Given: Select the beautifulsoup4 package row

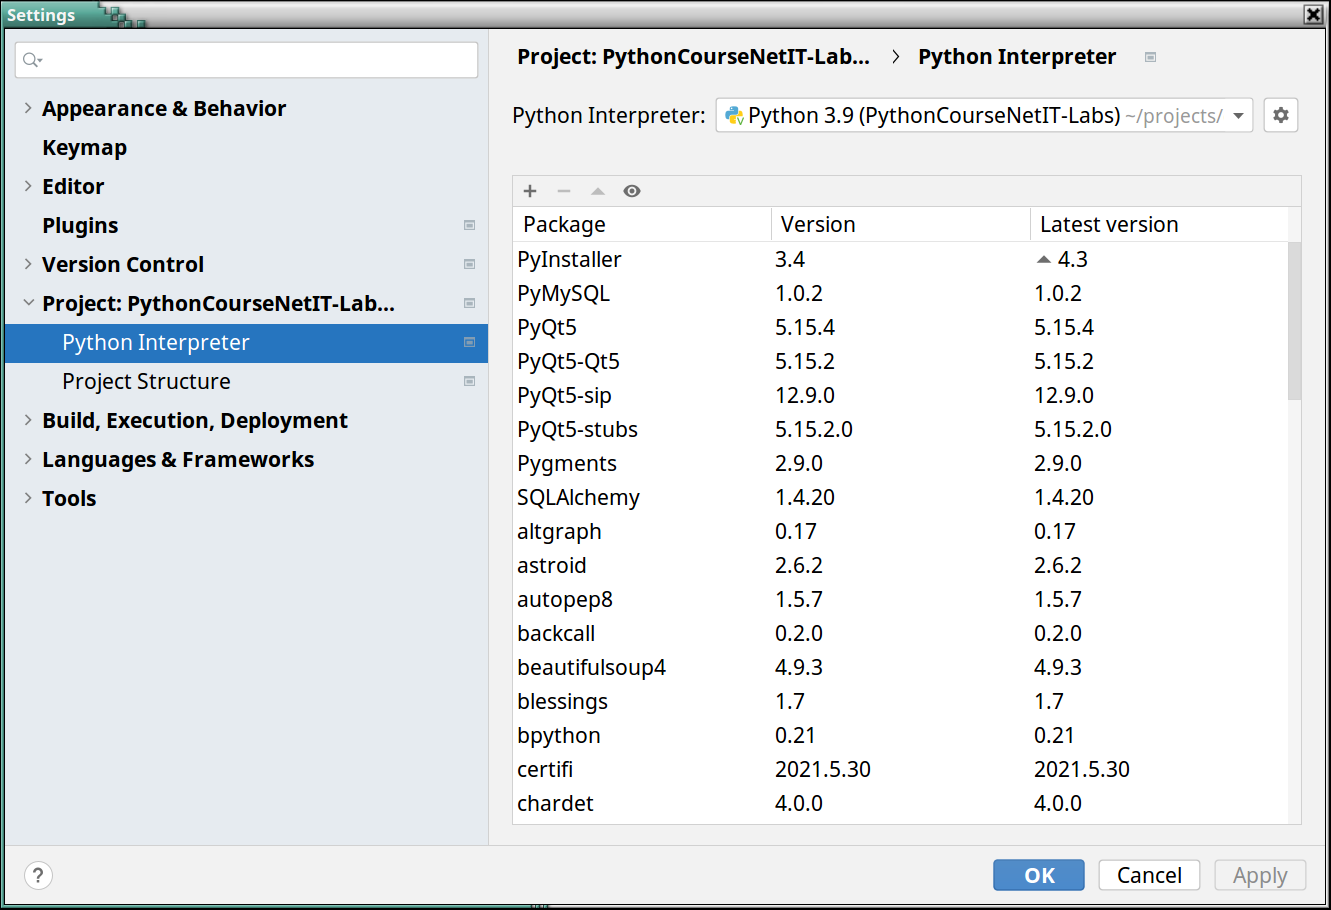Looking at the screenshot, I should click(x=901, y=667).
